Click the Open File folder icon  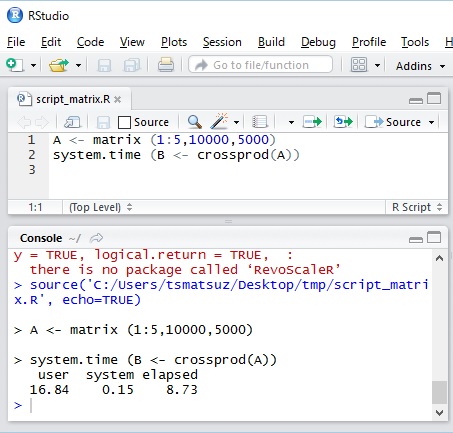[x=59, y=65]
